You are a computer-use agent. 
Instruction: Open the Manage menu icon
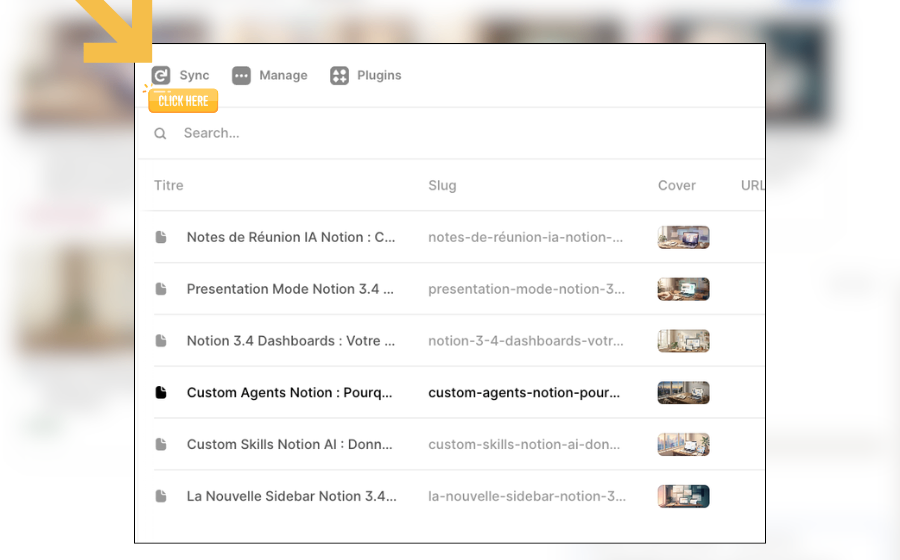241,75
